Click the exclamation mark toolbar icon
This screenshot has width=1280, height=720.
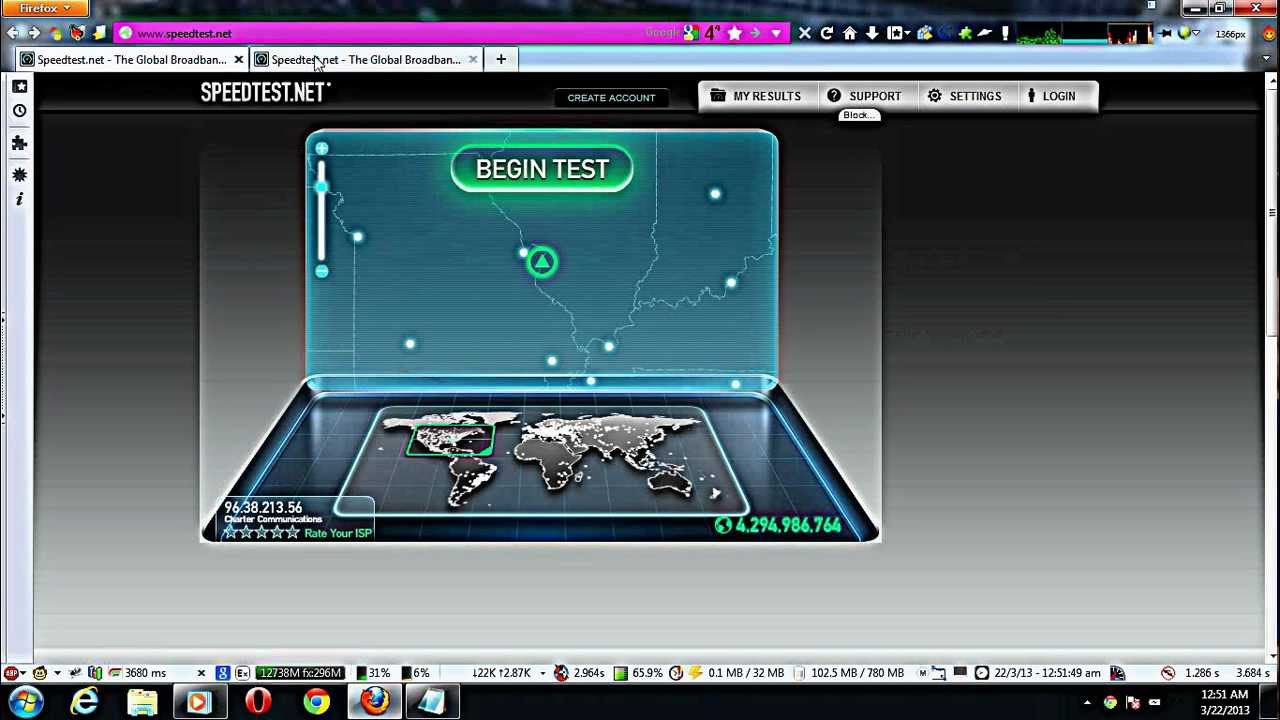pyautogui.click(x=1005, y=33)
